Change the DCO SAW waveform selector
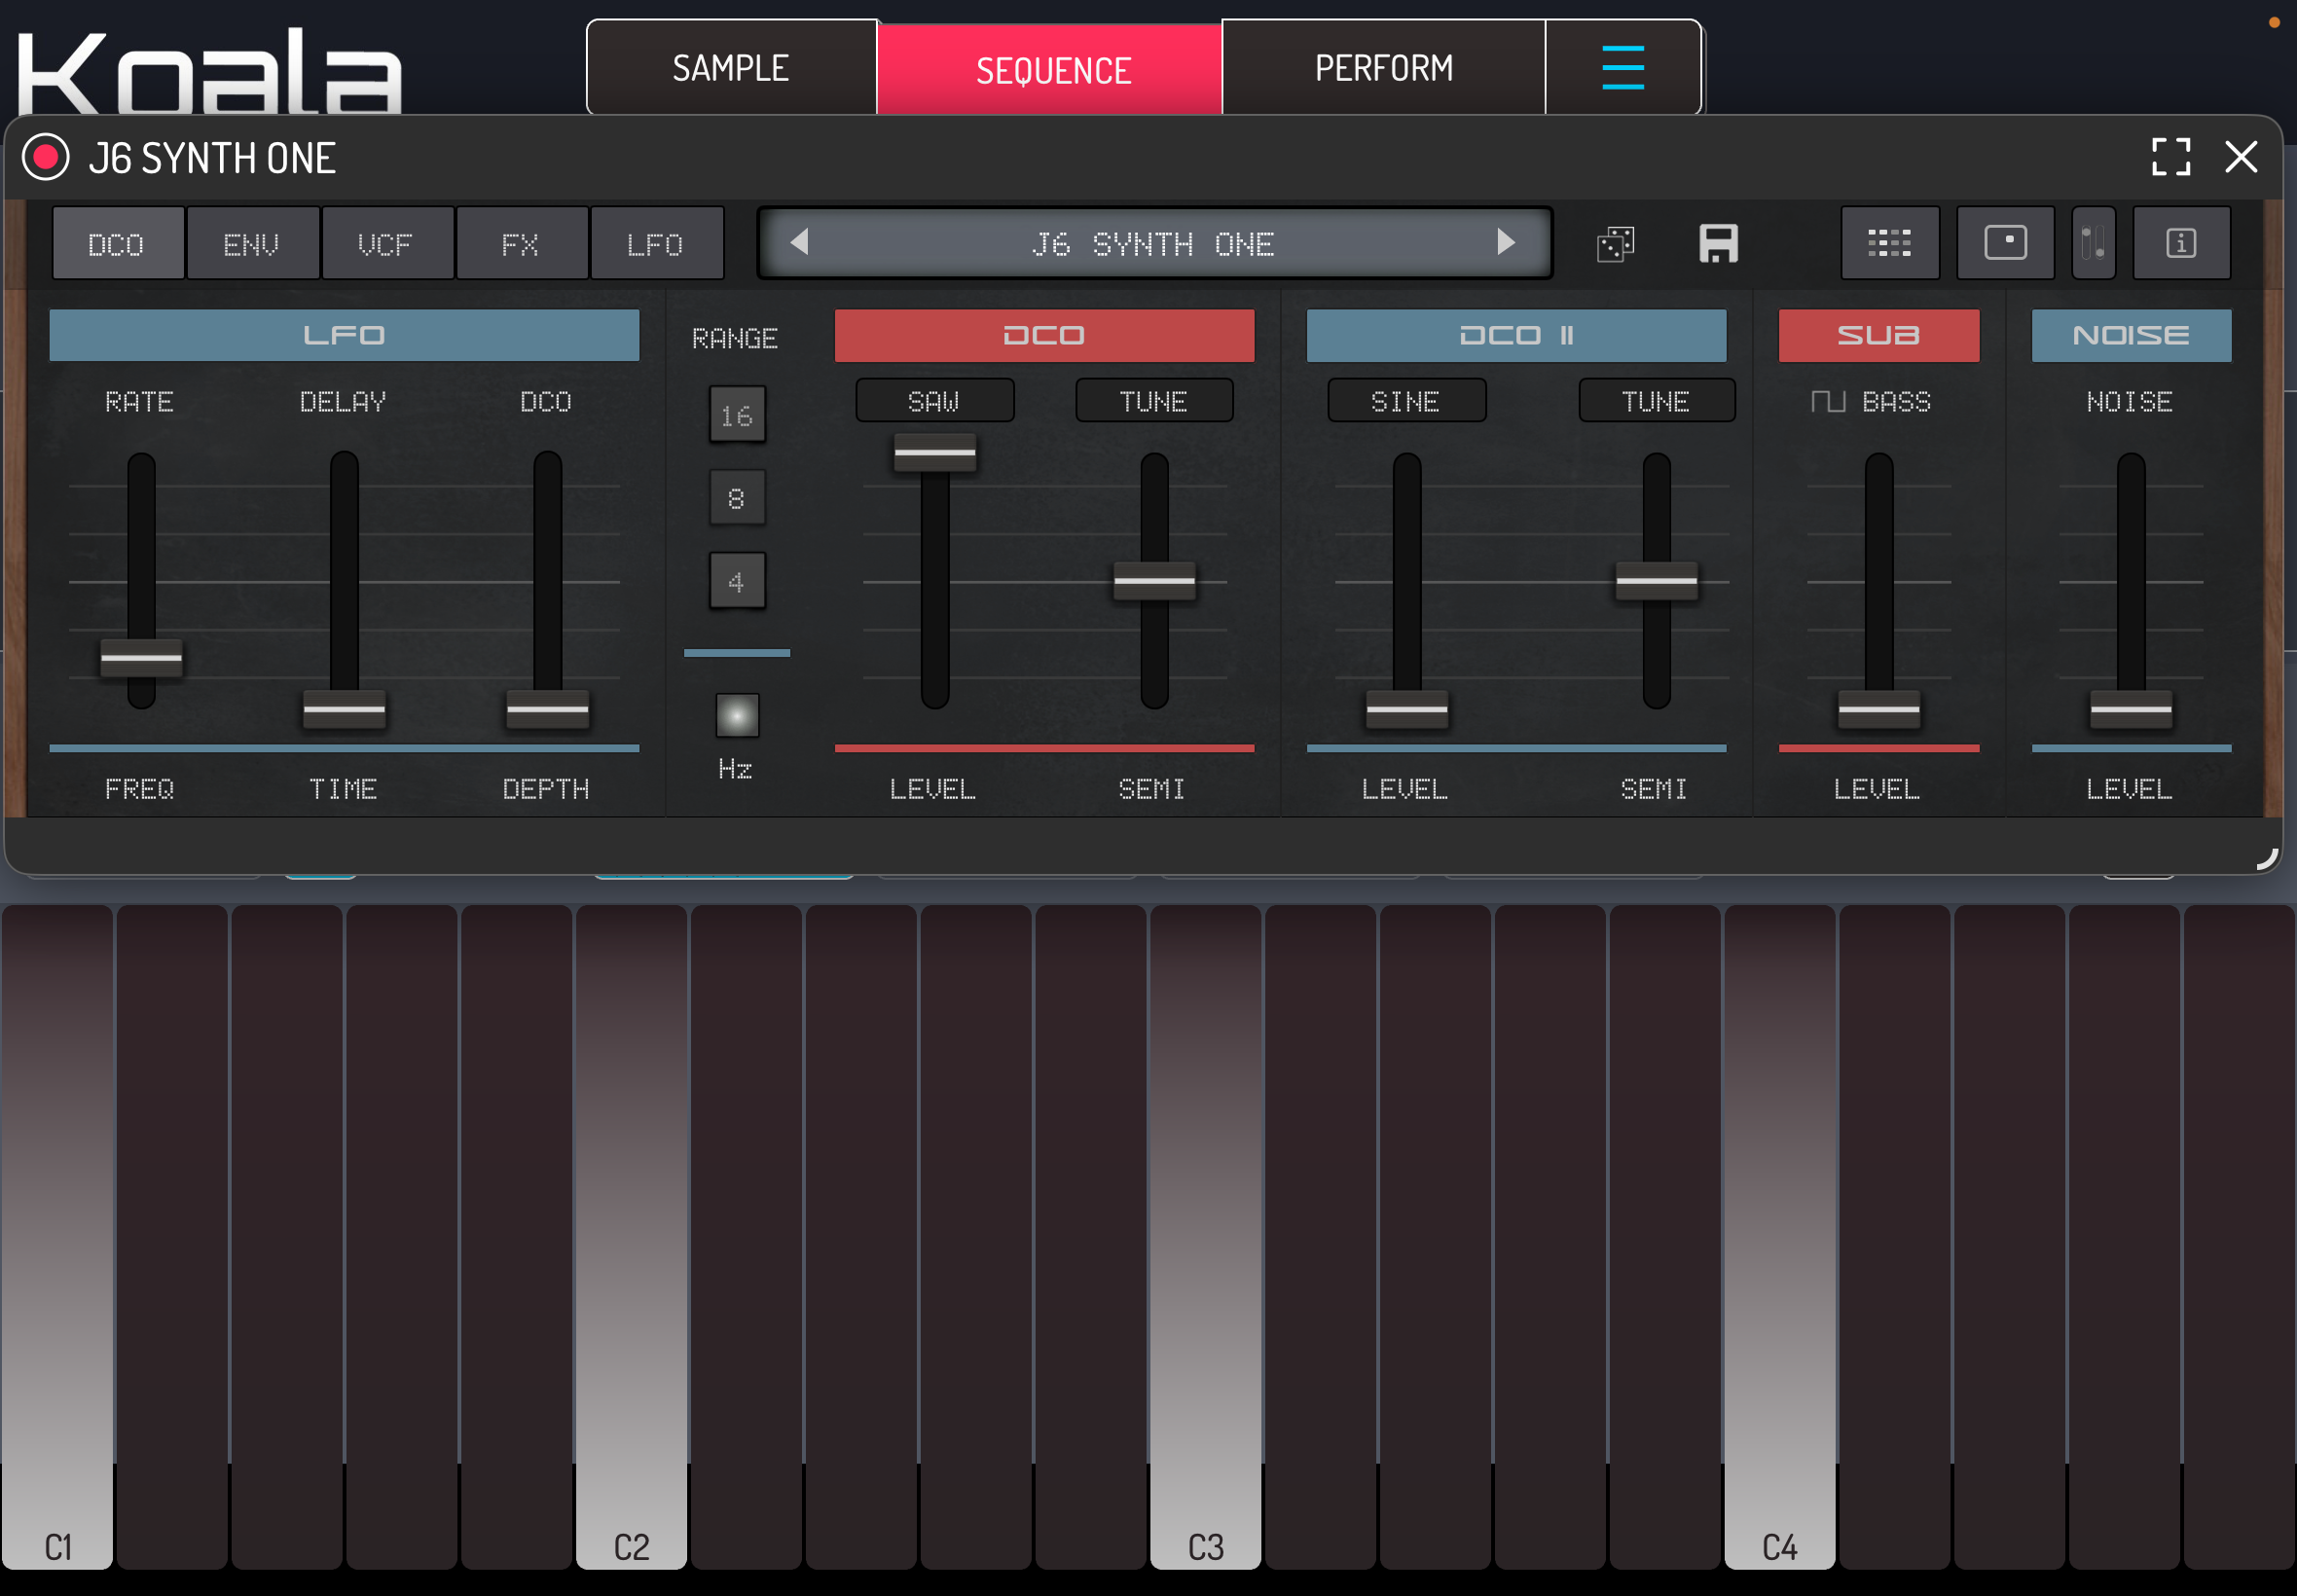Screen dimensions: 2297x1596 [934, 401]
